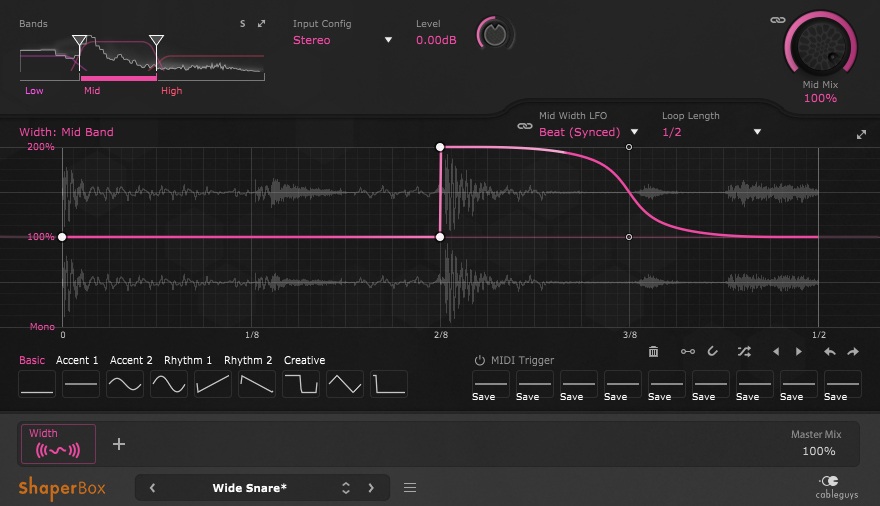Switch to Rhythm 1 waveform presets
Screen dimensions: 880x506
click(188, 360)
